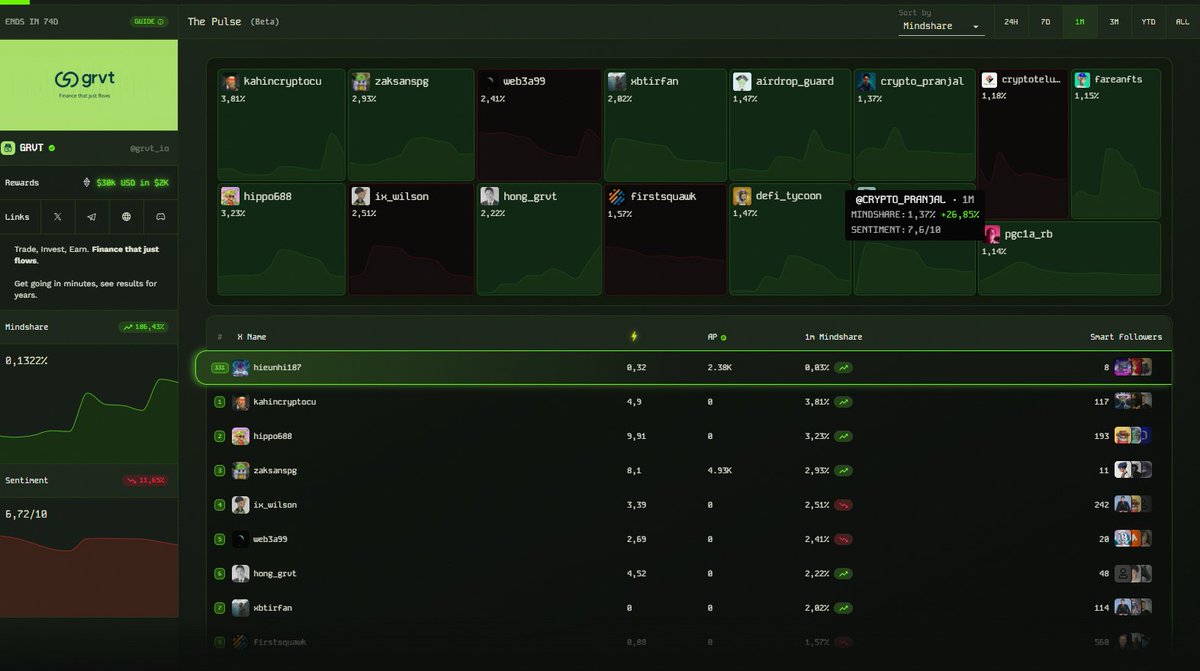Select the 3M time range tab
The image size is (1200, 671).
[x=1114, y=21]
